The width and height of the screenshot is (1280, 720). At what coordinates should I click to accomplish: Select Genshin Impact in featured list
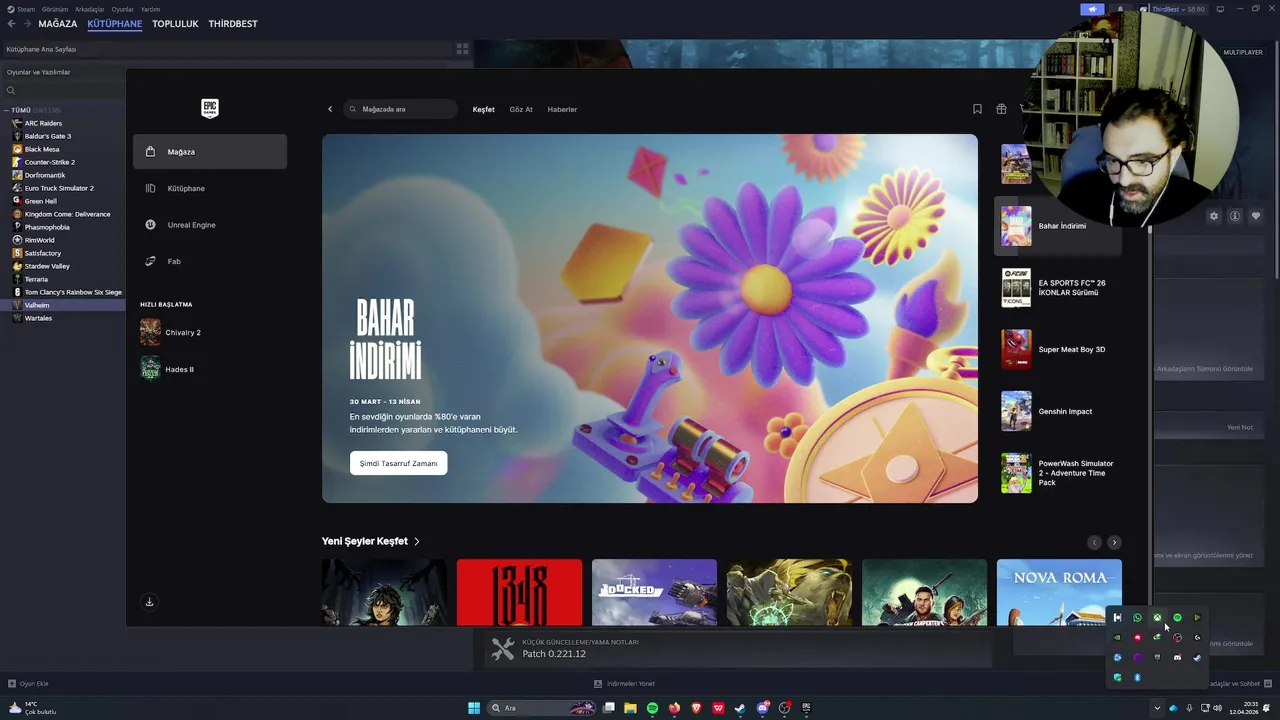pos(1058,411)
